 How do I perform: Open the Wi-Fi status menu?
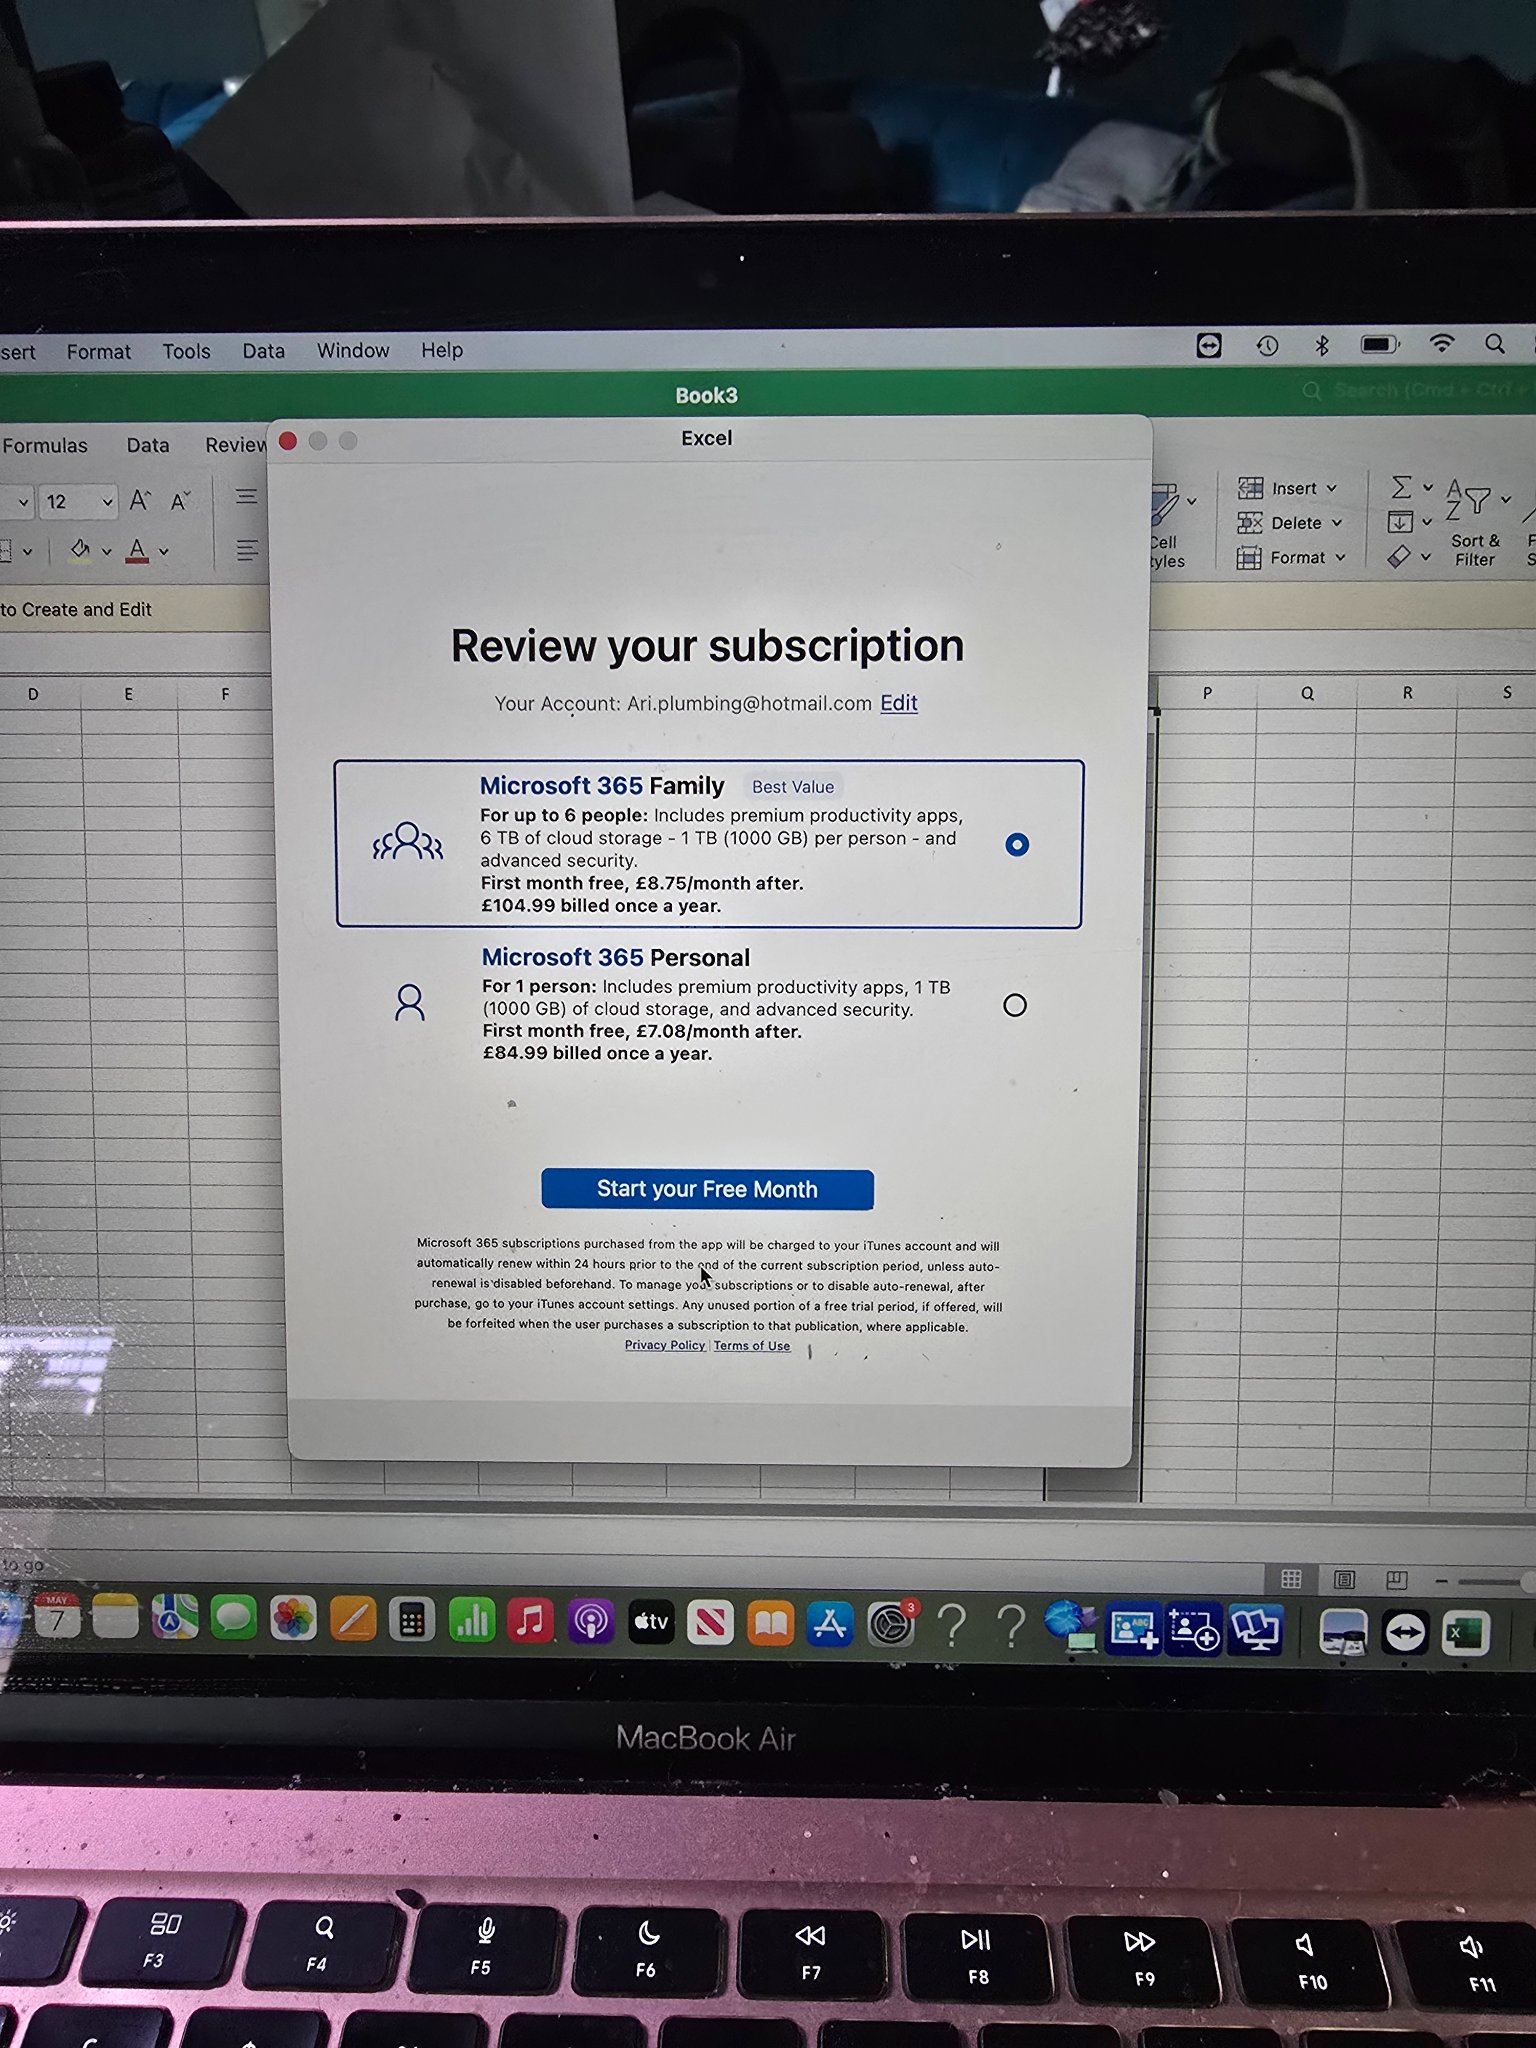tap(1441, 344)
